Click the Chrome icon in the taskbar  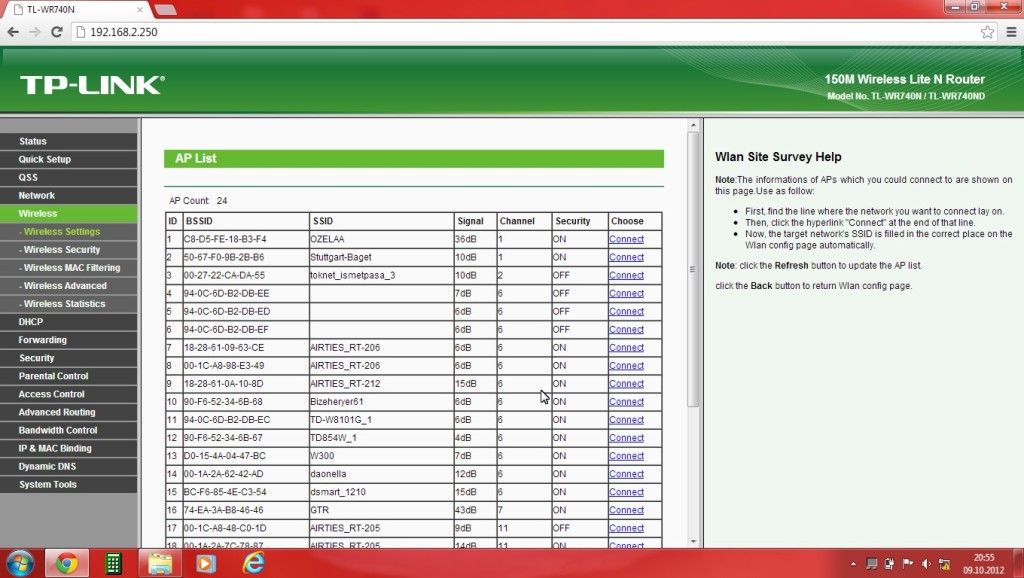tap(66, 563)
